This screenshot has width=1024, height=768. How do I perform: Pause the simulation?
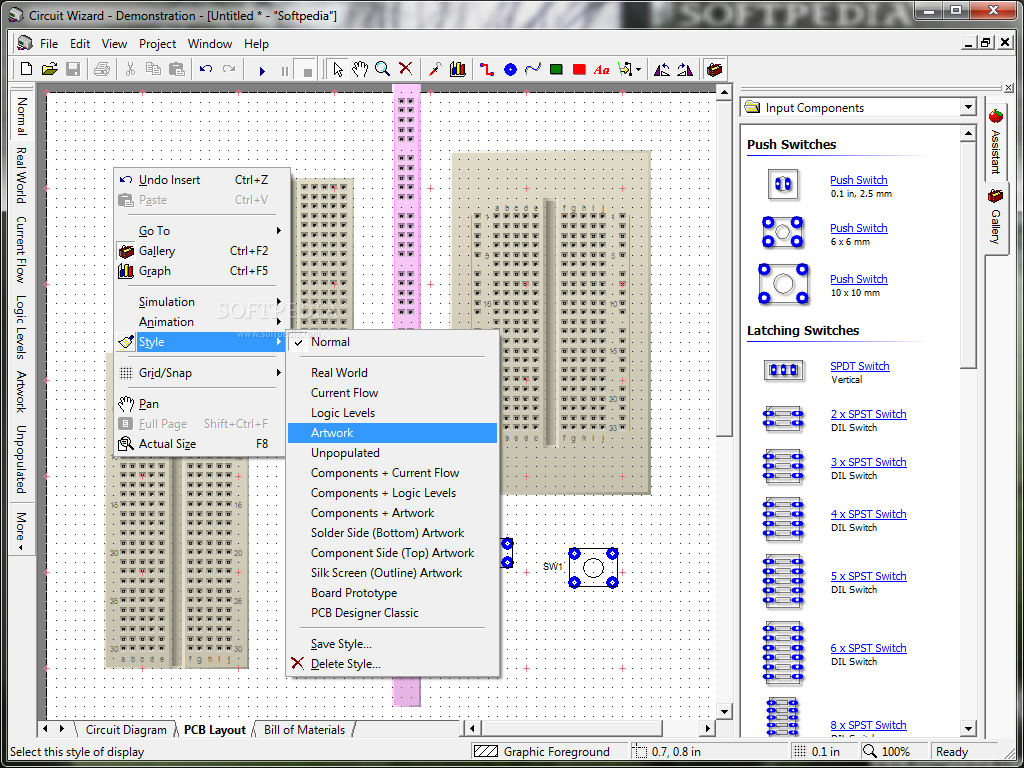point(285,70)
